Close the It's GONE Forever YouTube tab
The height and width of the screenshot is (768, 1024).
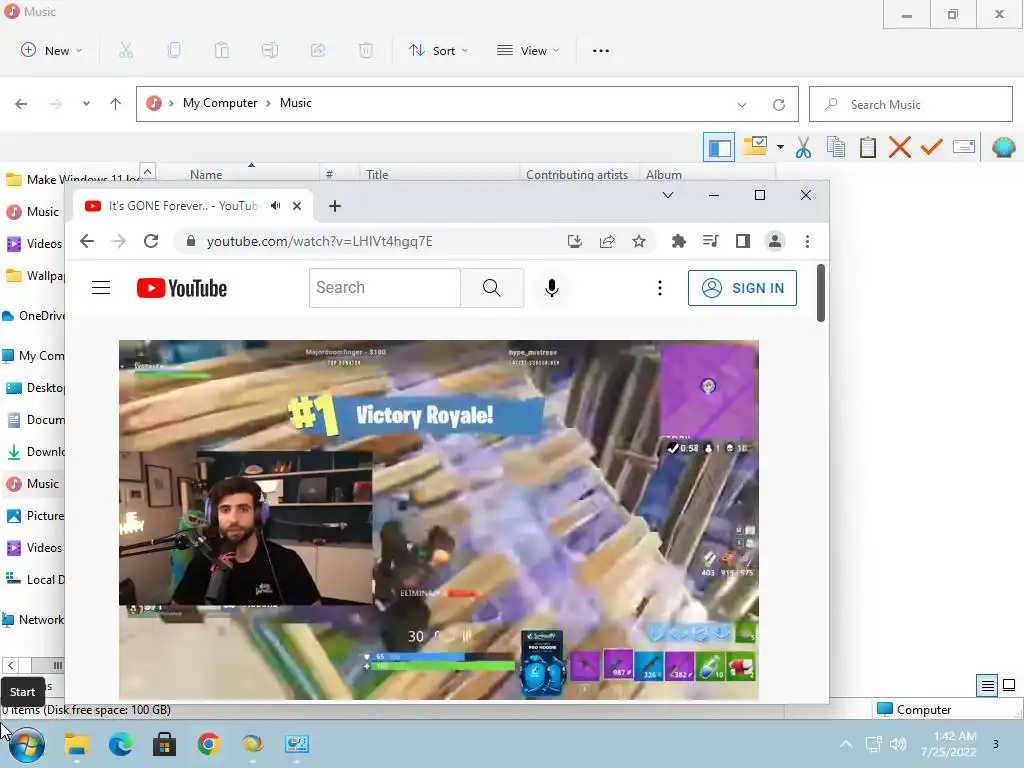pyautogui.click(x=297, y=206)
